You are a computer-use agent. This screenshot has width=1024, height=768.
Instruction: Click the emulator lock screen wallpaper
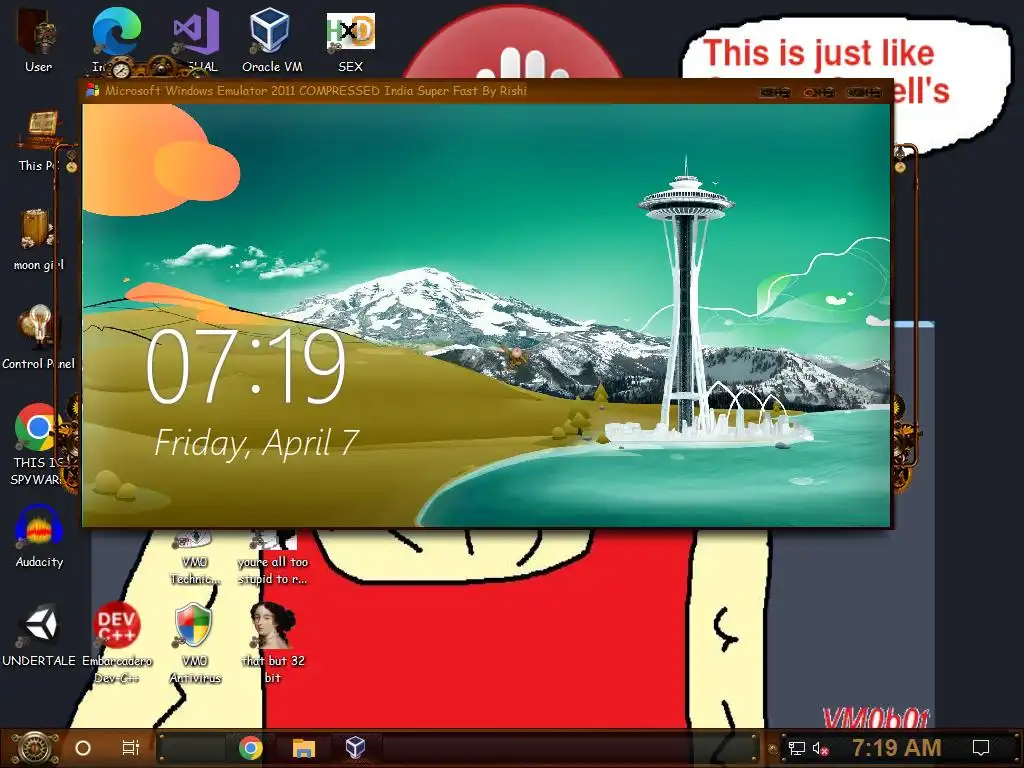coord(487,315)
